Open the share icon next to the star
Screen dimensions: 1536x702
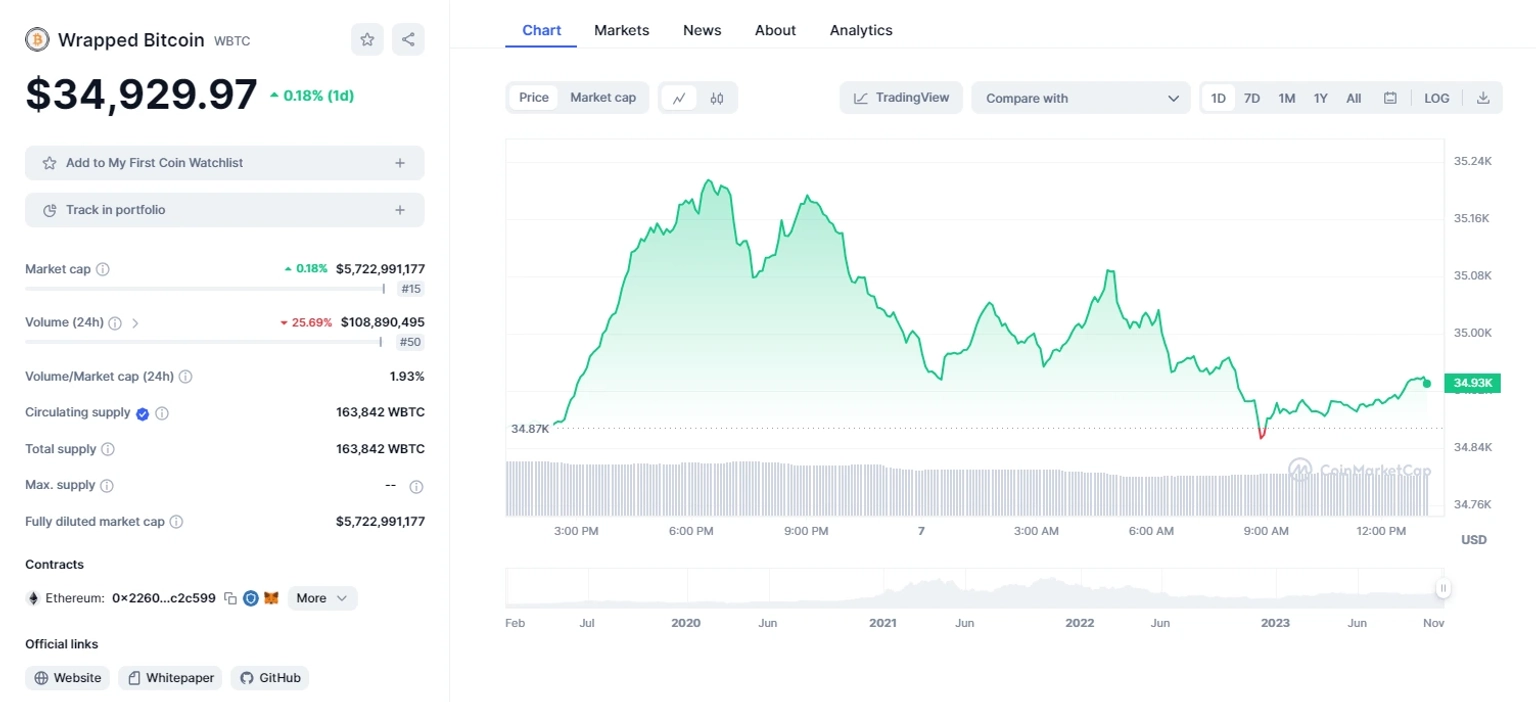coord(408,40)
